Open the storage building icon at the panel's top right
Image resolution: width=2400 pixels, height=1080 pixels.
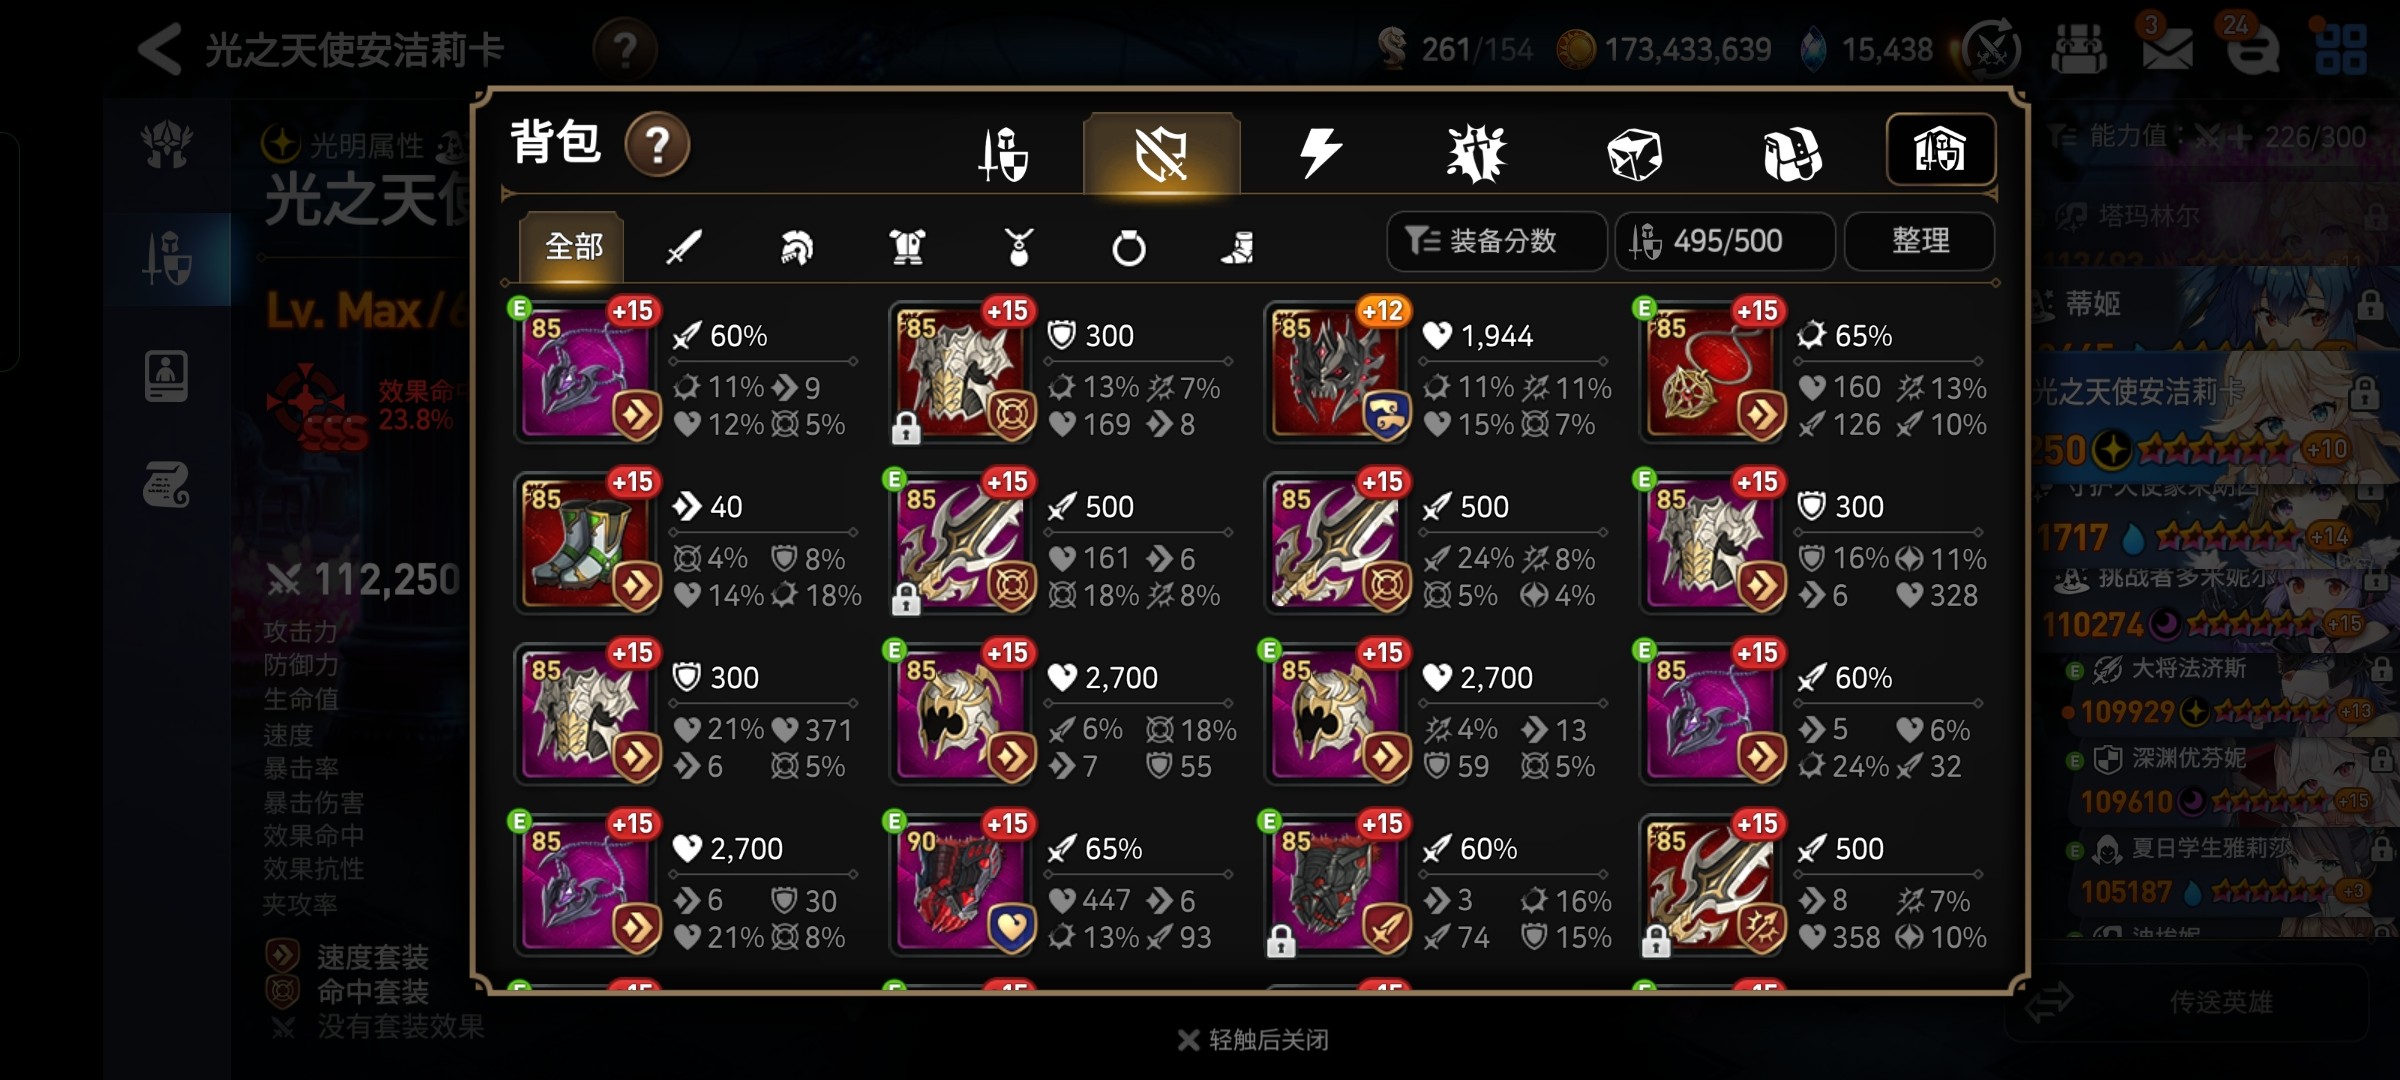1940,150
